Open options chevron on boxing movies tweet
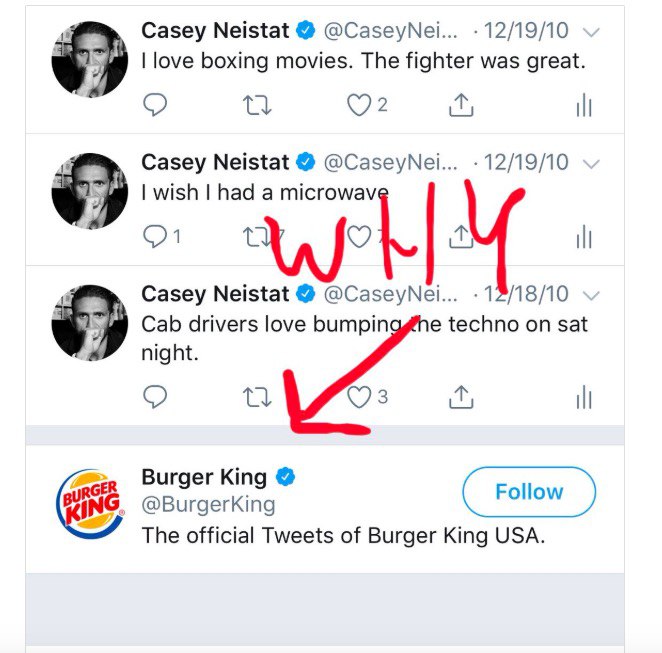662x653 pixels. (591, 32)
